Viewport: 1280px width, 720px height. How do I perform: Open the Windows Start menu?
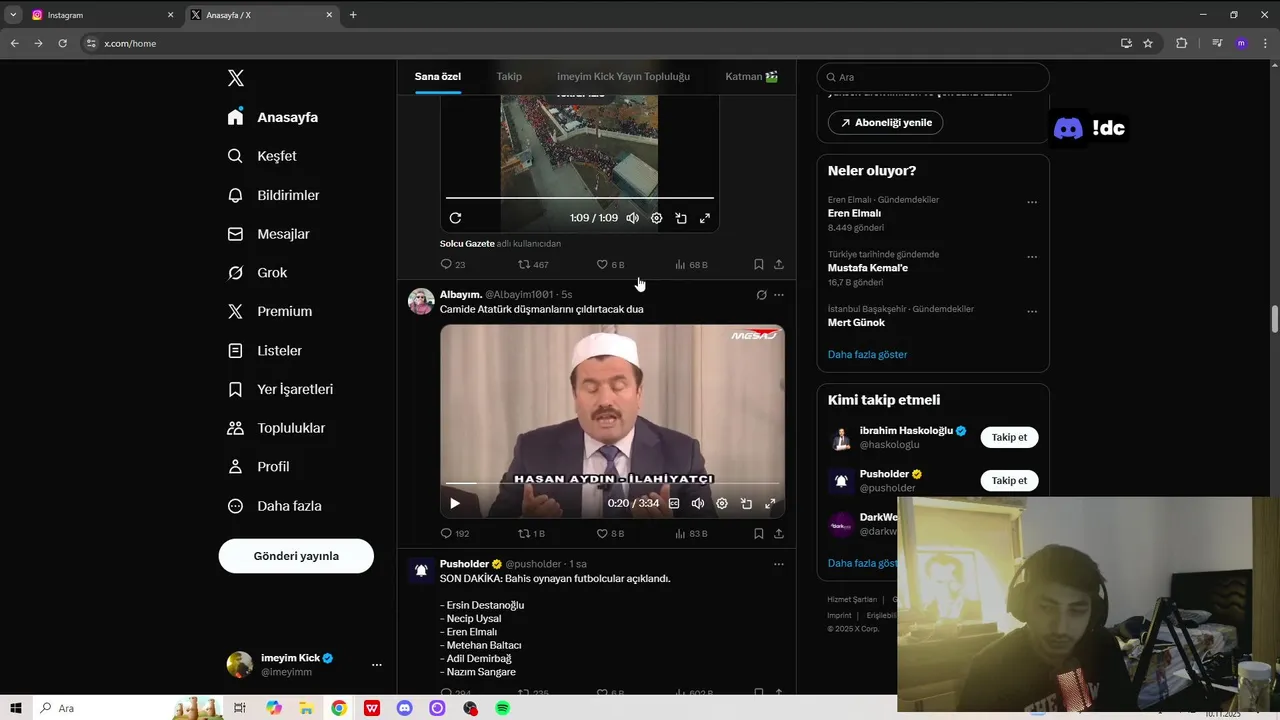[x=16, y=708]
